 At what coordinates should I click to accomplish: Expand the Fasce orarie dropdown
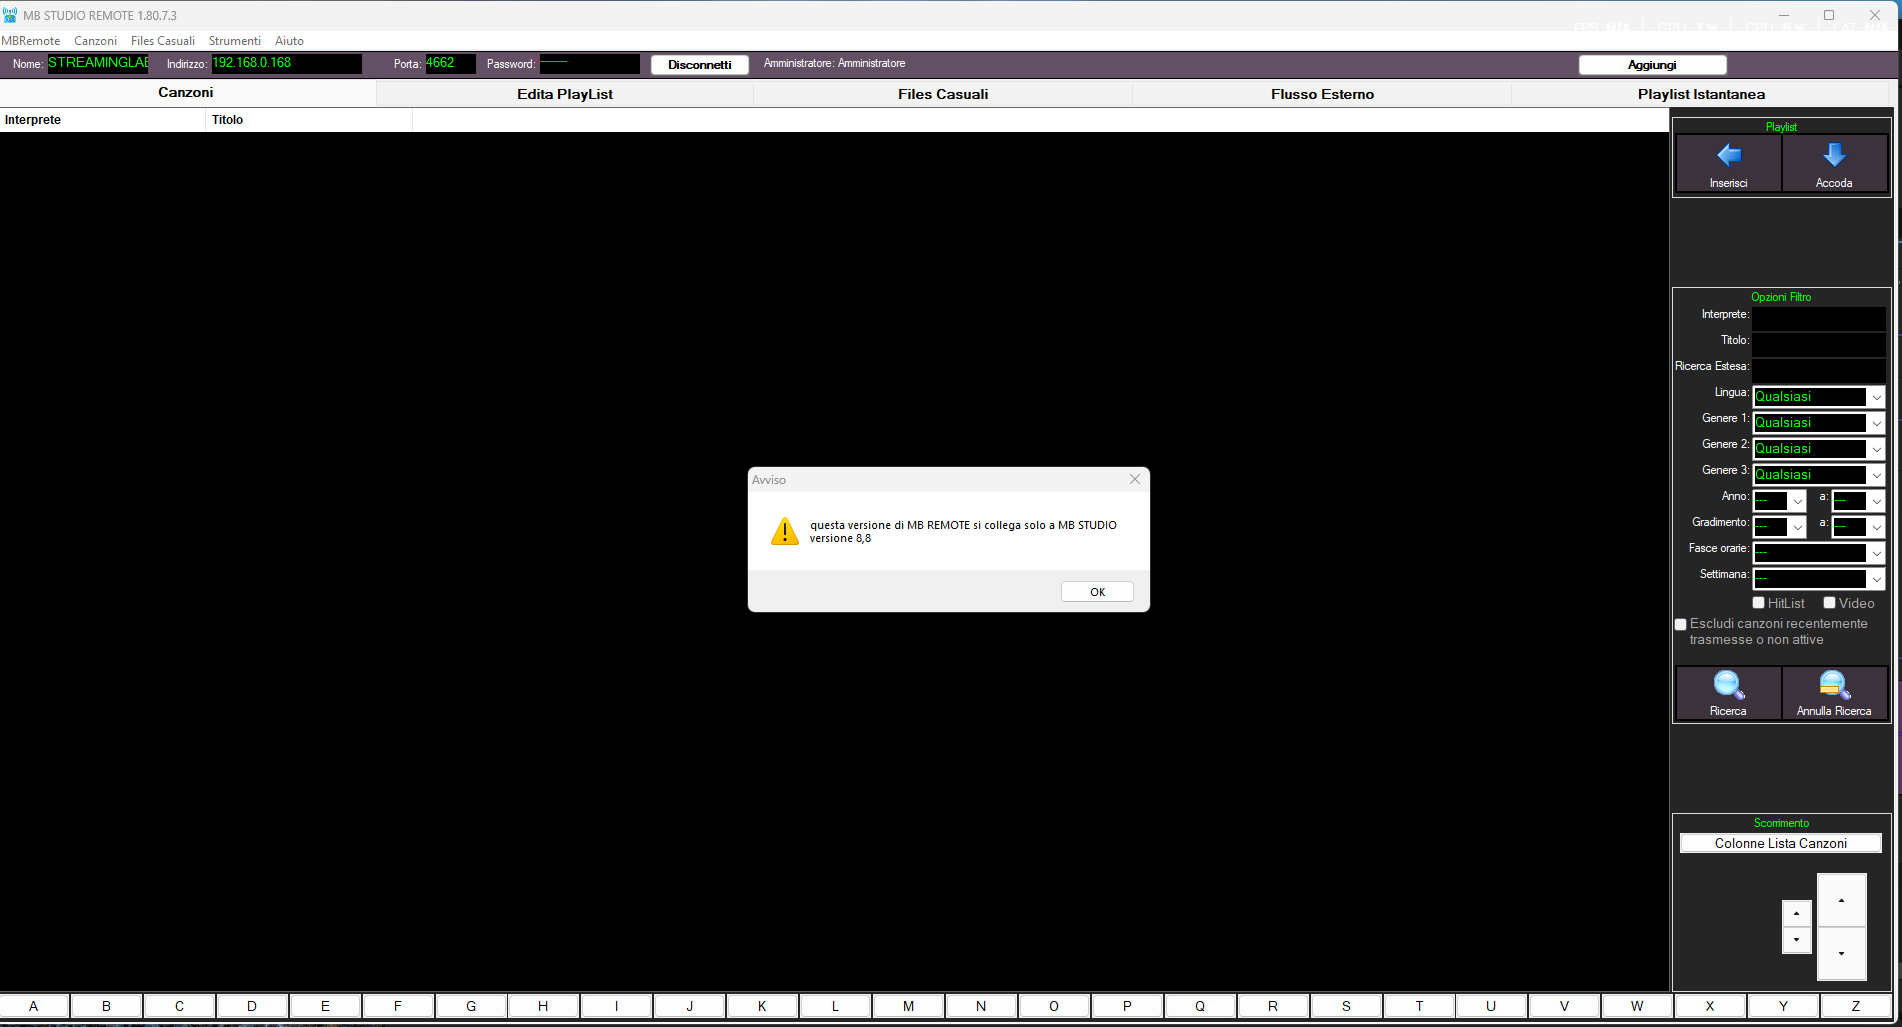click(1876, 554)
